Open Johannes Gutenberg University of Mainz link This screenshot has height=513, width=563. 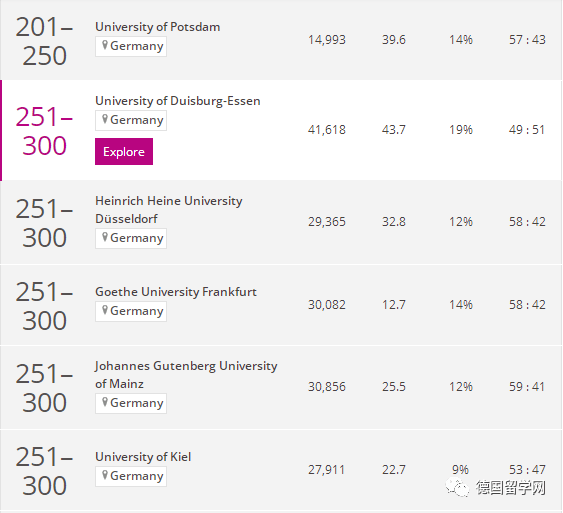(x=186, y=374)
